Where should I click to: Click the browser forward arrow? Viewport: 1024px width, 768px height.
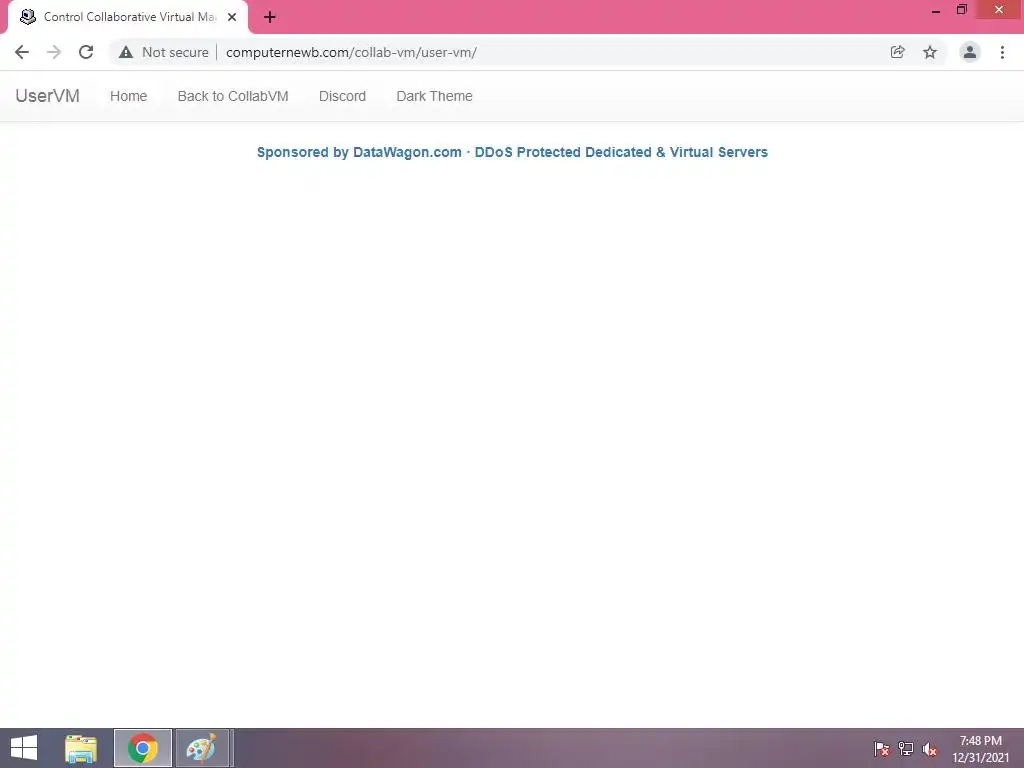pyautogui.click(x=54, y=52)
